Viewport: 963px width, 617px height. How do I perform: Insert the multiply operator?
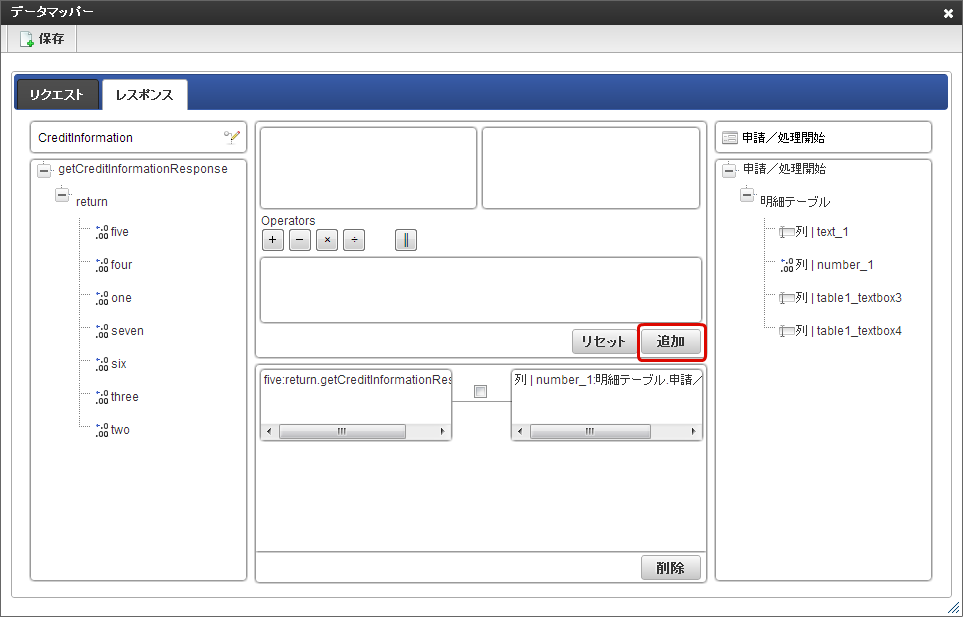327,240
